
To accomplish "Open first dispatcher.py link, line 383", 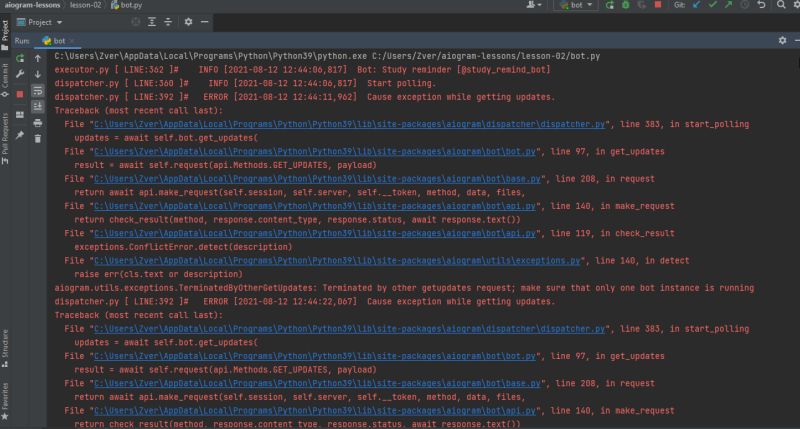I will tap(349, 124).
